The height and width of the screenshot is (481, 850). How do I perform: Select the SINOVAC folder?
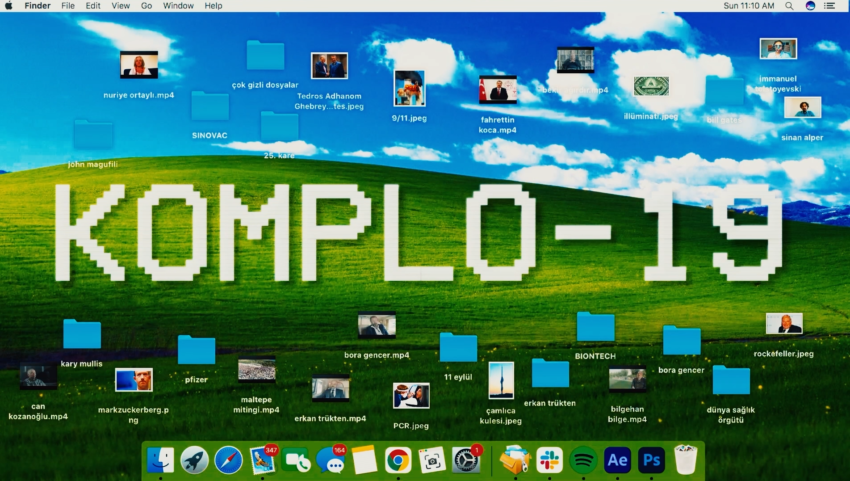(x=210, y=106)
